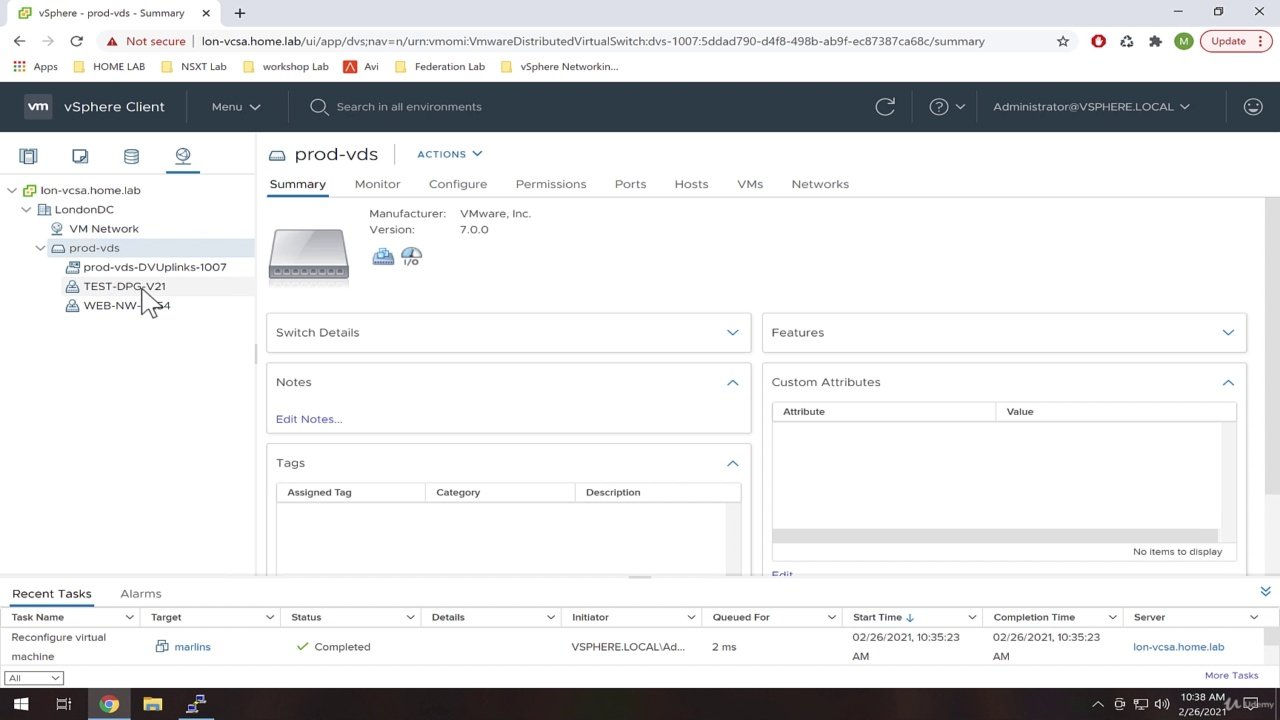Click the feedback smiley icon
1280x720 pixels.
pyautogui.click(x=1253, y=106)
